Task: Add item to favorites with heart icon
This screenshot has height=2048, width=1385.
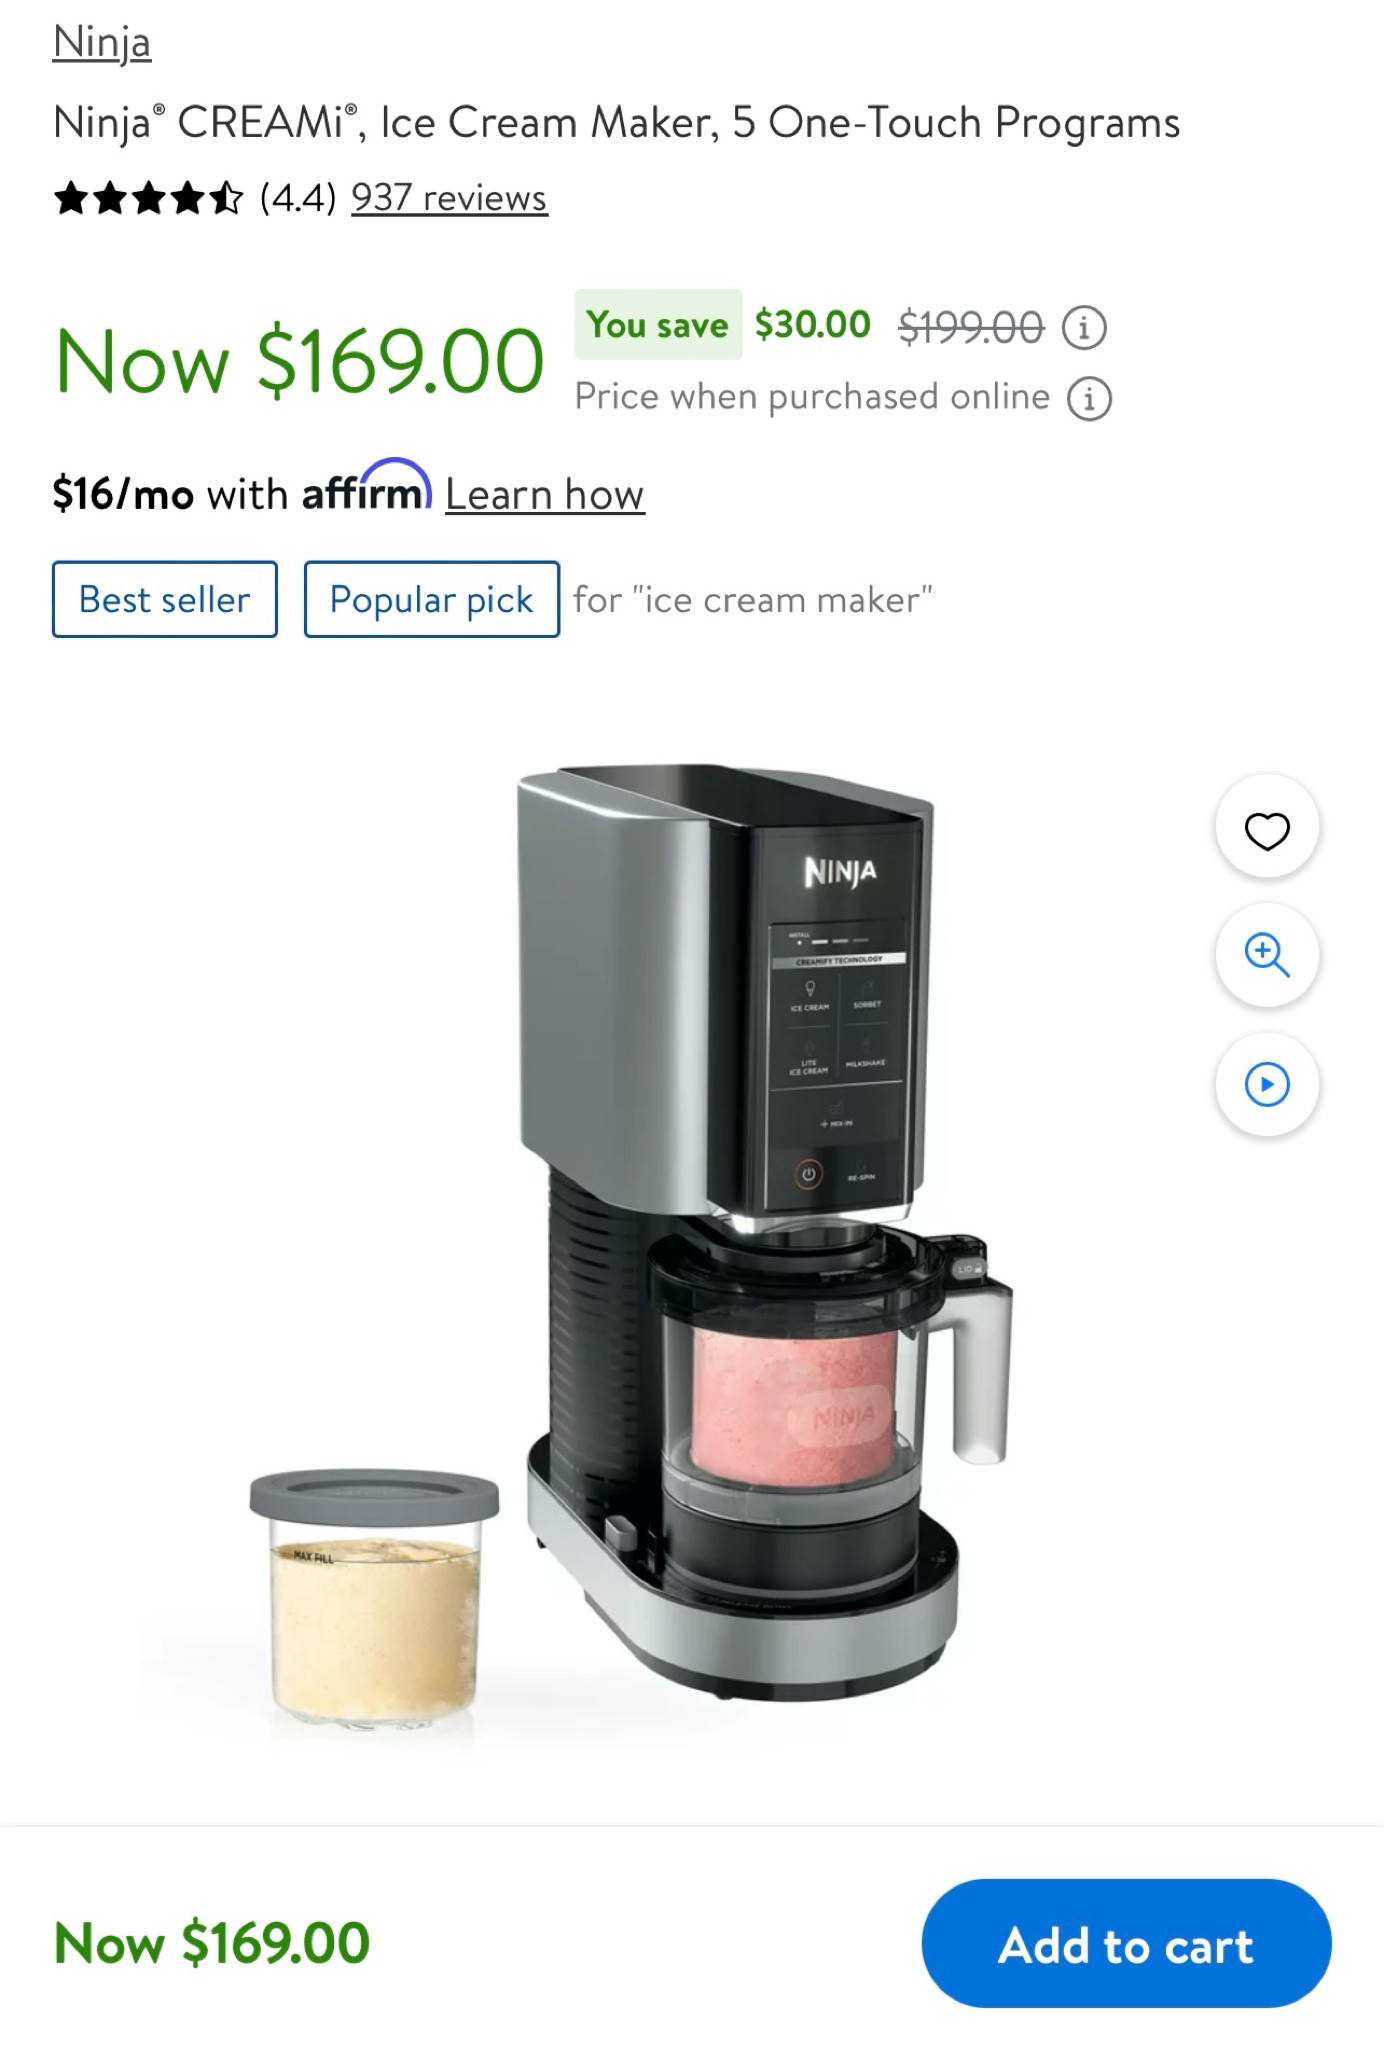Action: click(x=1267, y=829)
